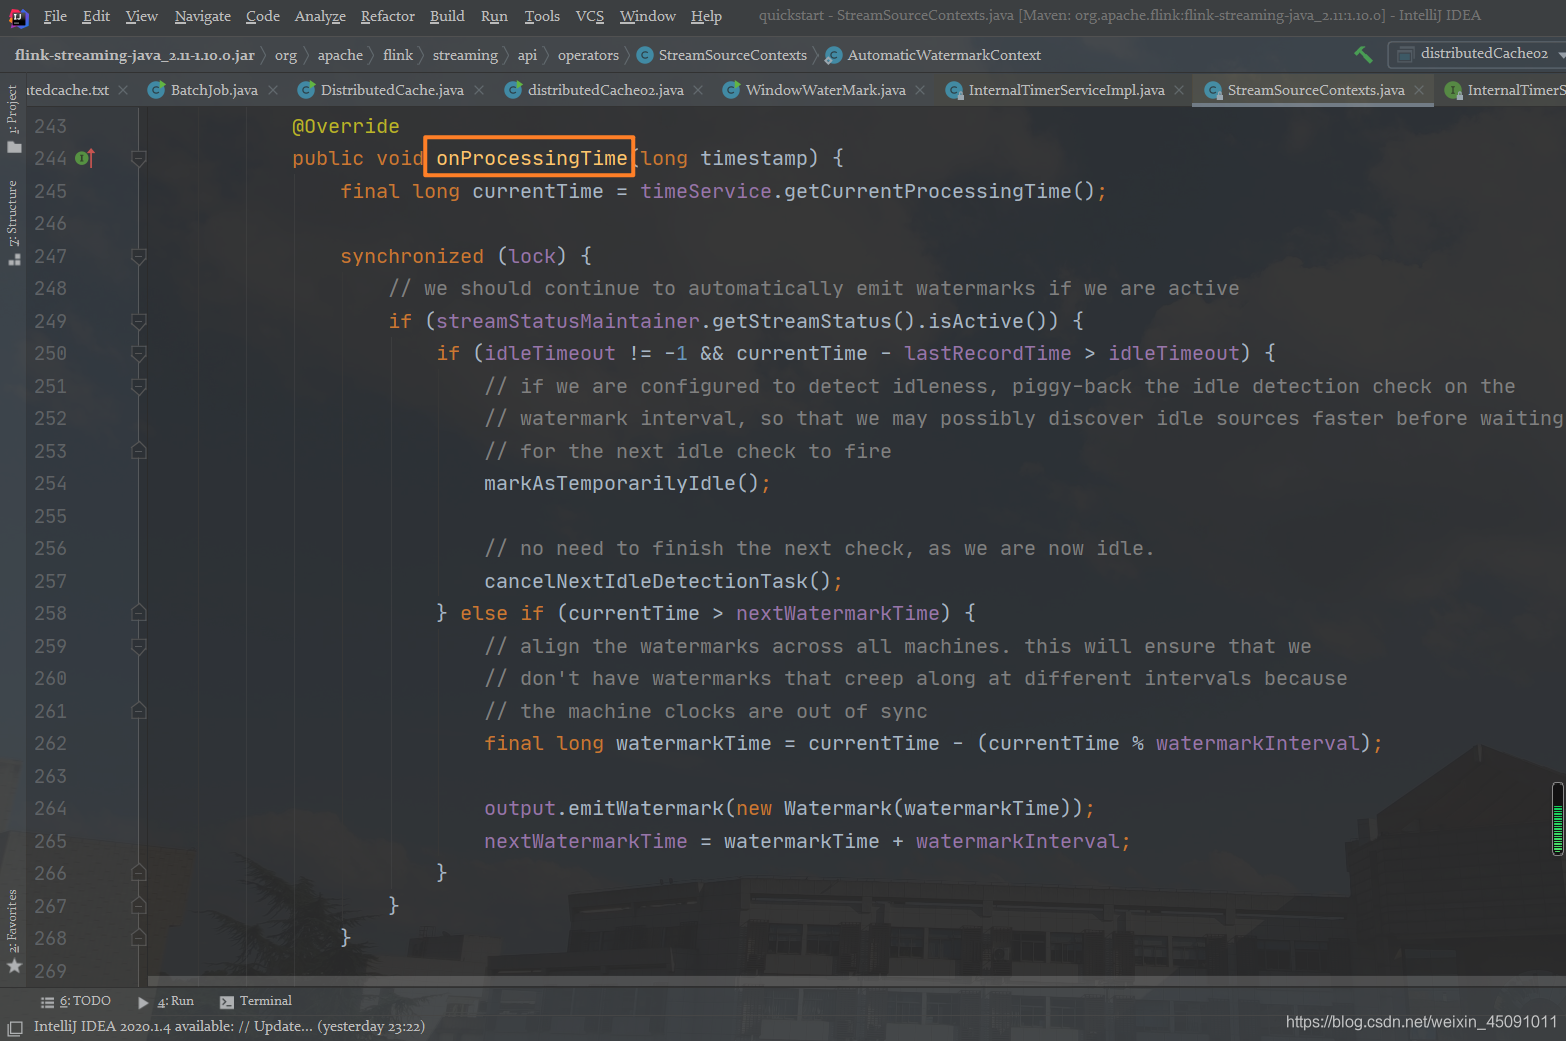Switch to the InternalTimerServiceImpl.java tab
1566x1041 pixels.
coord(1067,90)
